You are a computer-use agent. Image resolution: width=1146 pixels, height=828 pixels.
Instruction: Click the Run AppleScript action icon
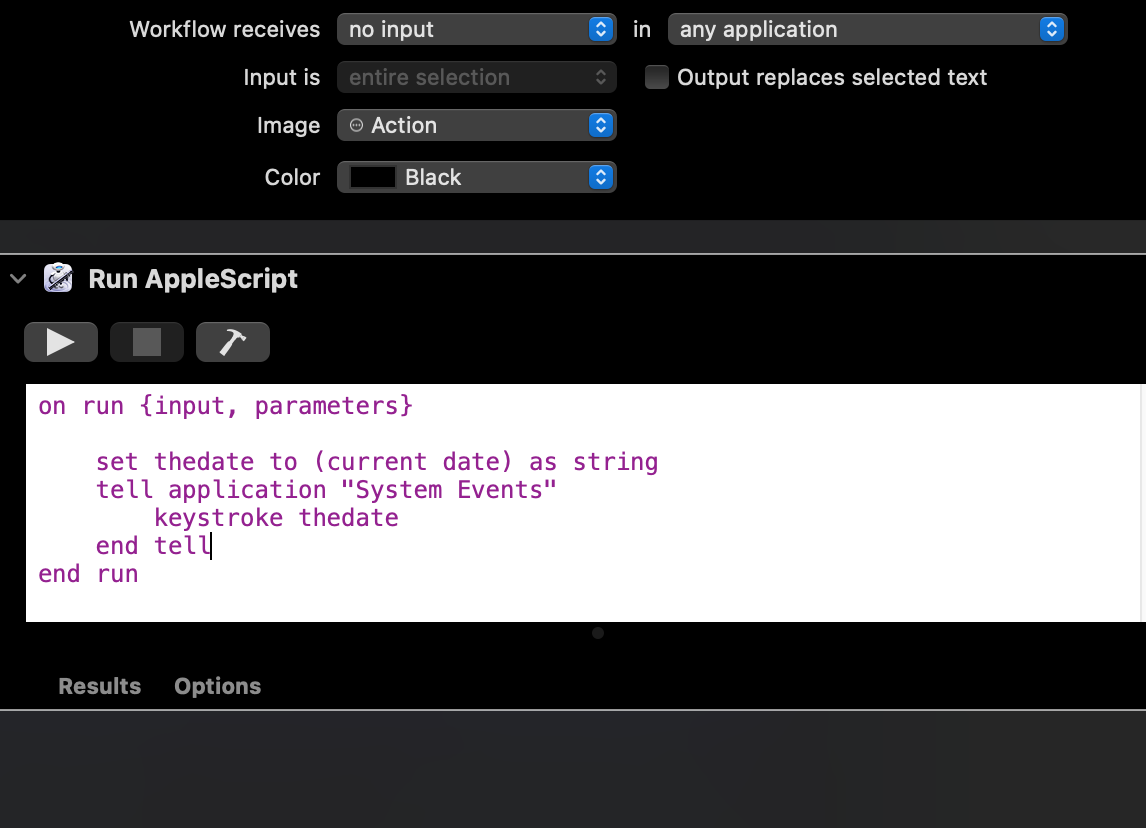pos(58,278)
